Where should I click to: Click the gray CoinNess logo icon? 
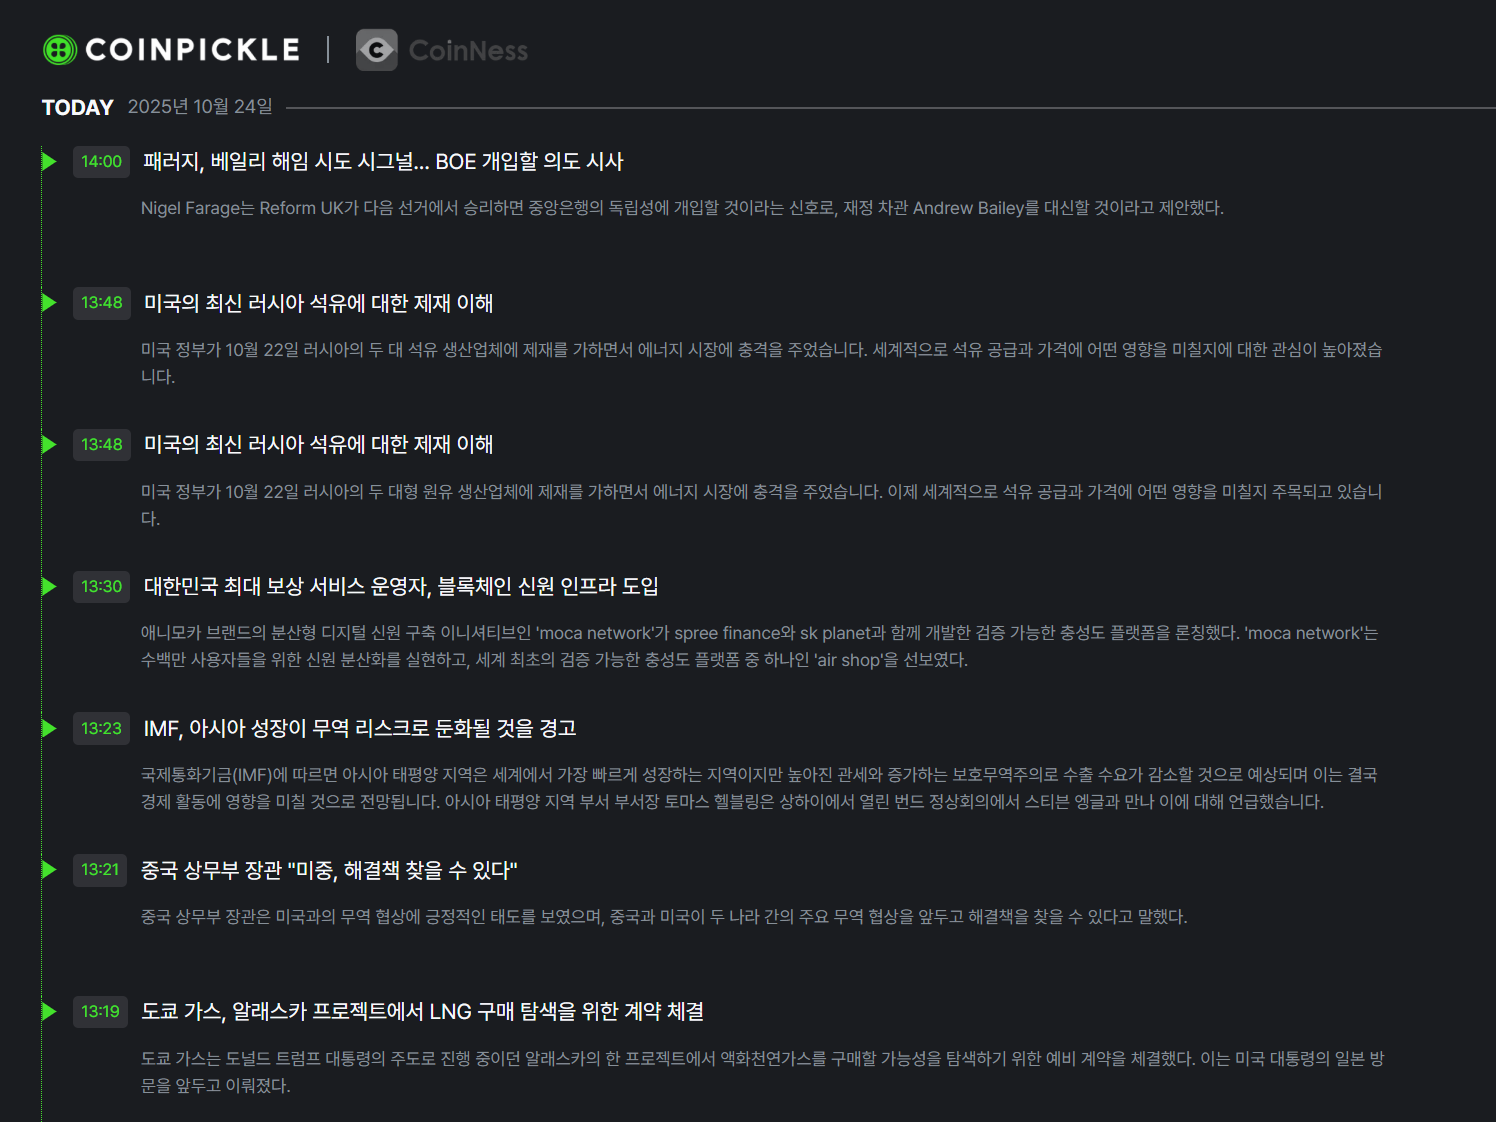pos(377,50)
